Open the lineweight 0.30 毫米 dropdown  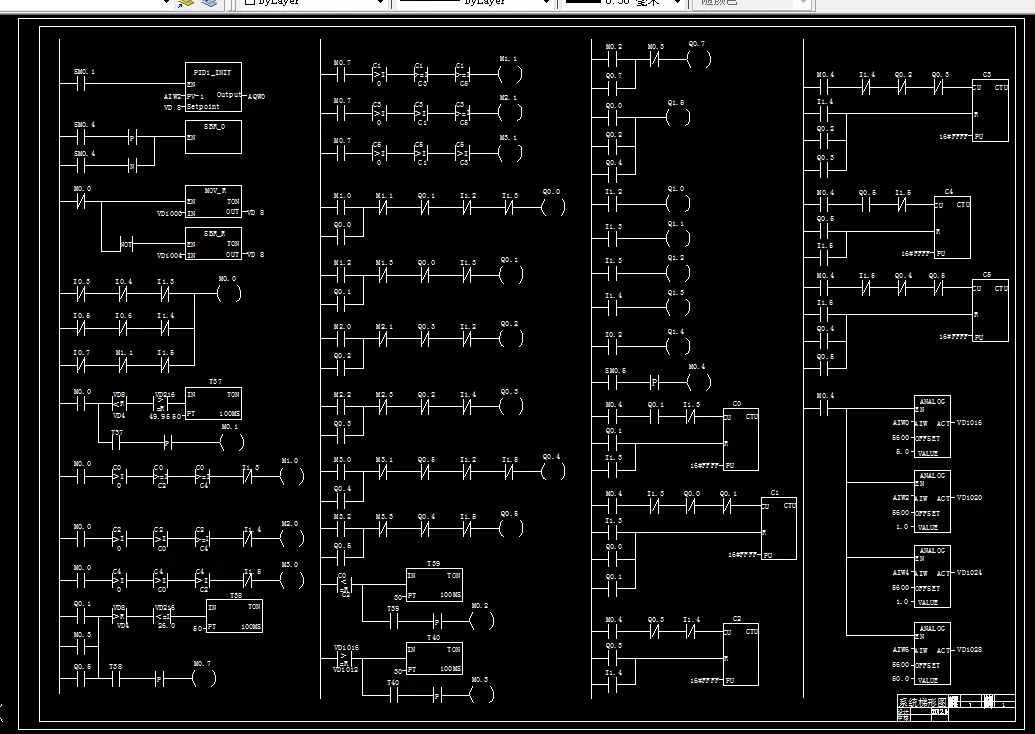pos(622,3)
